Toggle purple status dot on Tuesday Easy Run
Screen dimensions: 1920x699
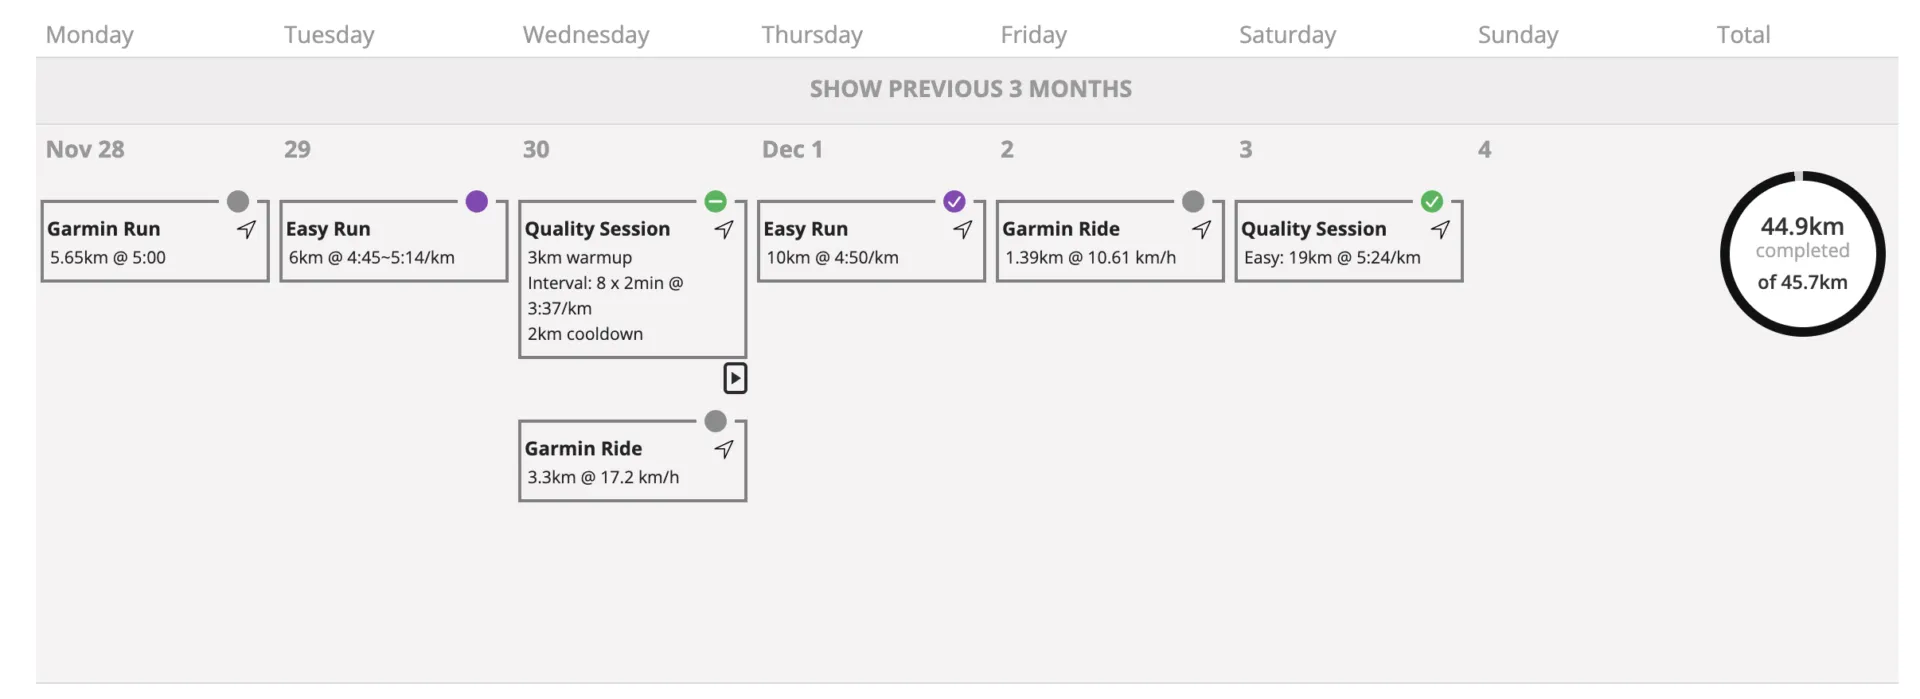coord(476,201)
